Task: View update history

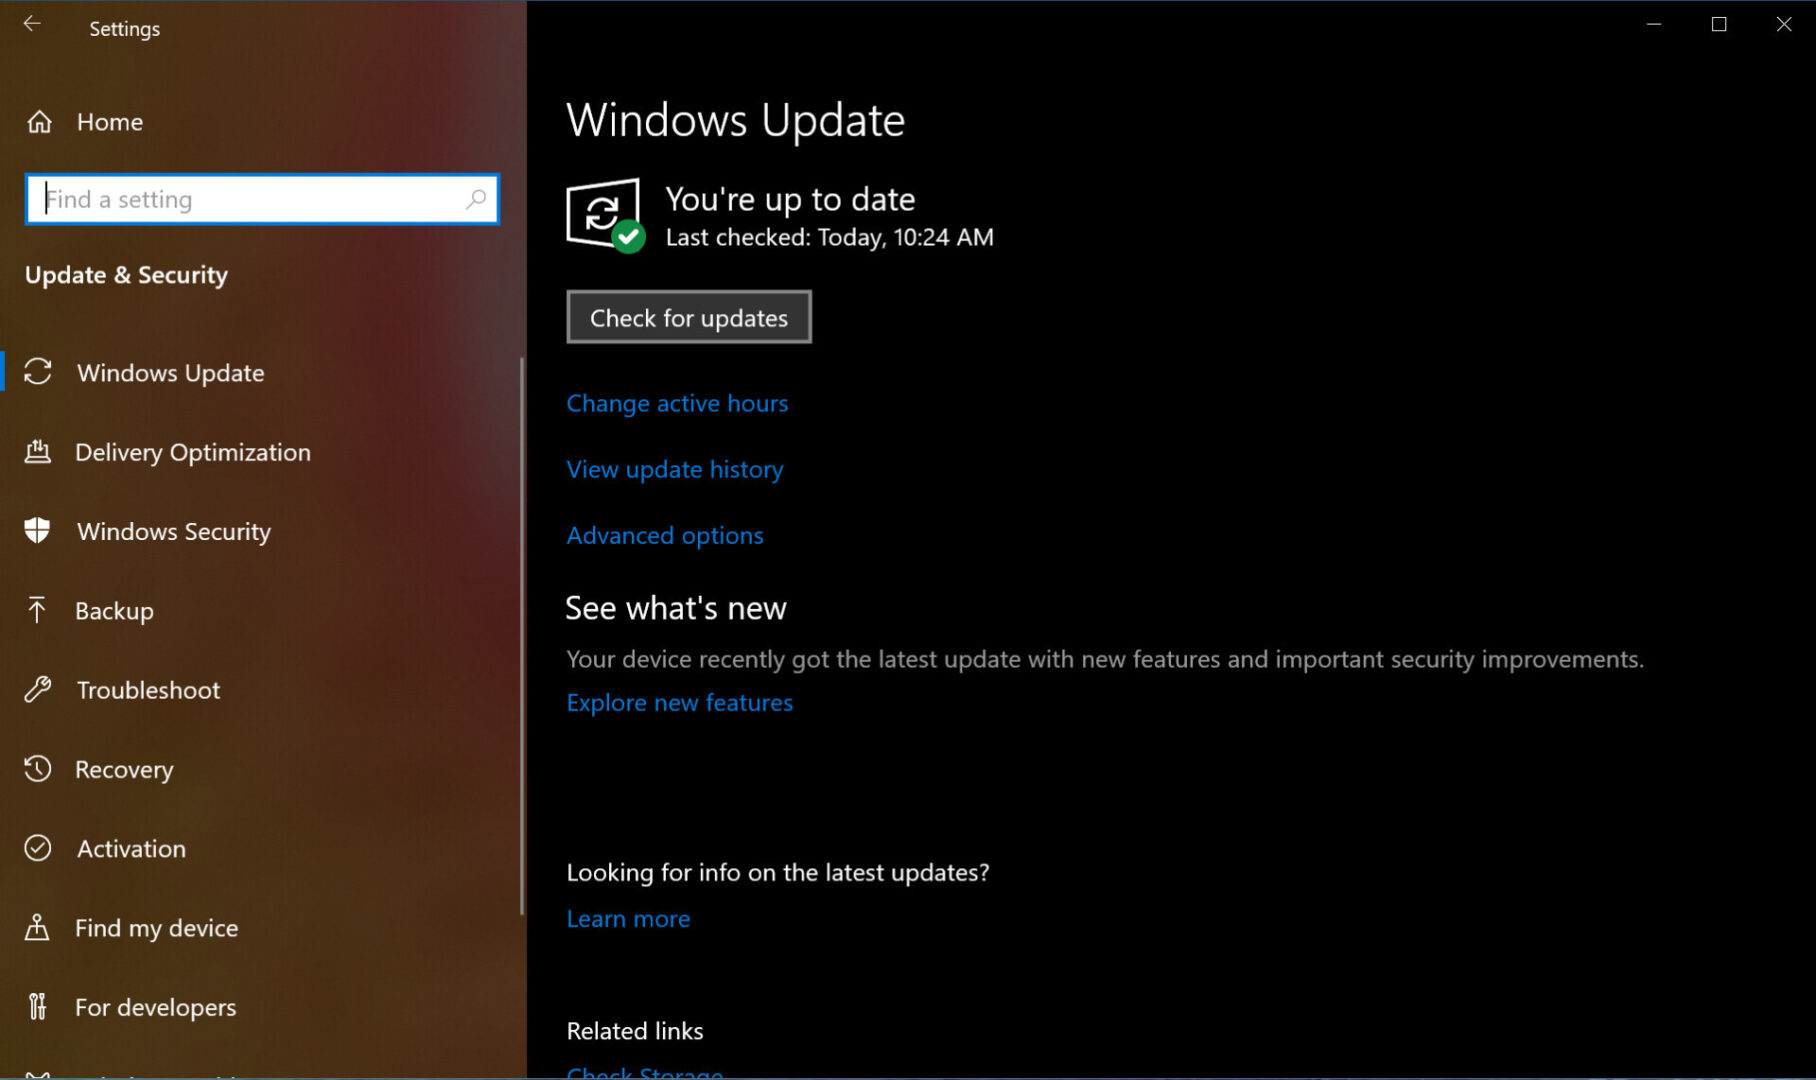Action: pos(675,468)
